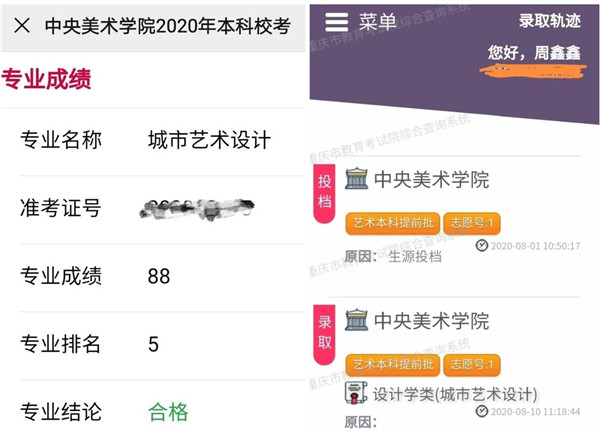Open the 录取轨迹 header item

[549, 21]
